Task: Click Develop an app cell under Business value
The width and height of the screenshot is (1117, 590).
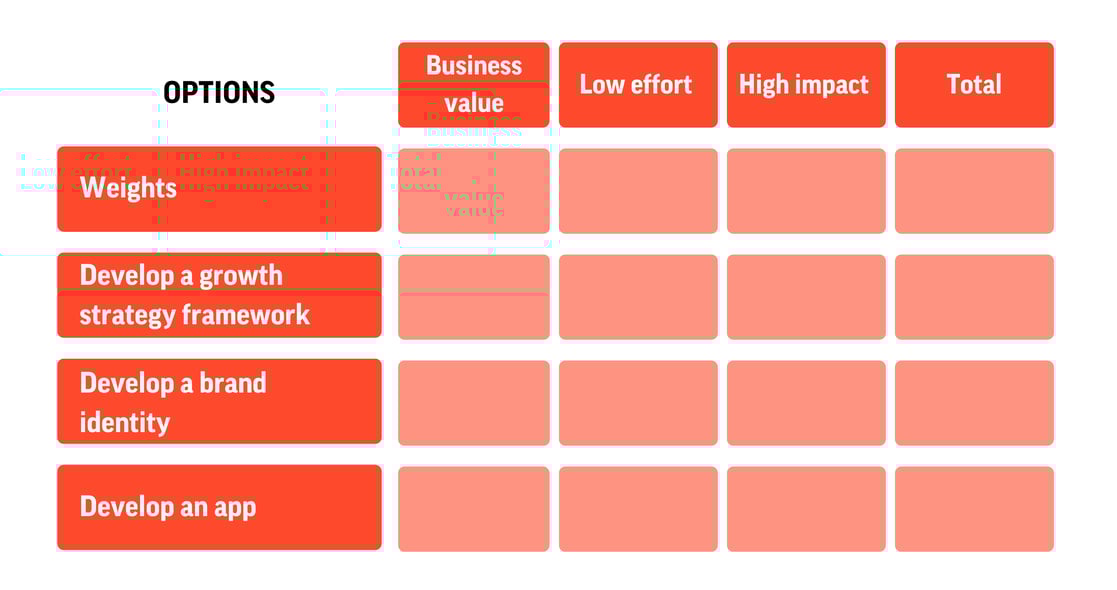Action: pyautogui.click(x=474, y=509)
